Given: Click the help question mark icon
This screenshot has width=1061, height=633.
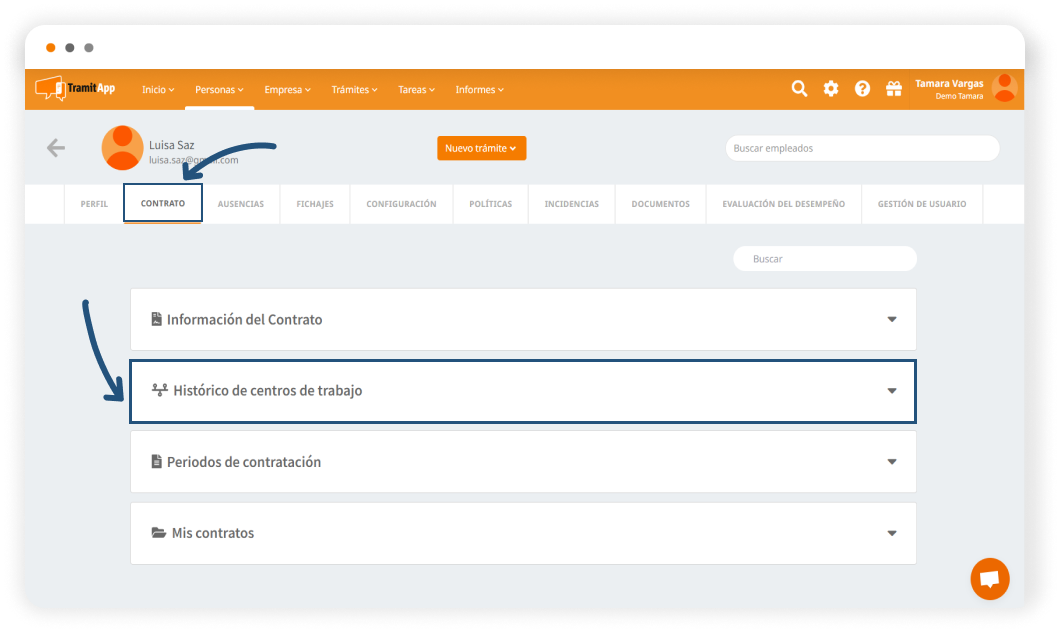Looking at the screenshot, I should tap(862, 89).
